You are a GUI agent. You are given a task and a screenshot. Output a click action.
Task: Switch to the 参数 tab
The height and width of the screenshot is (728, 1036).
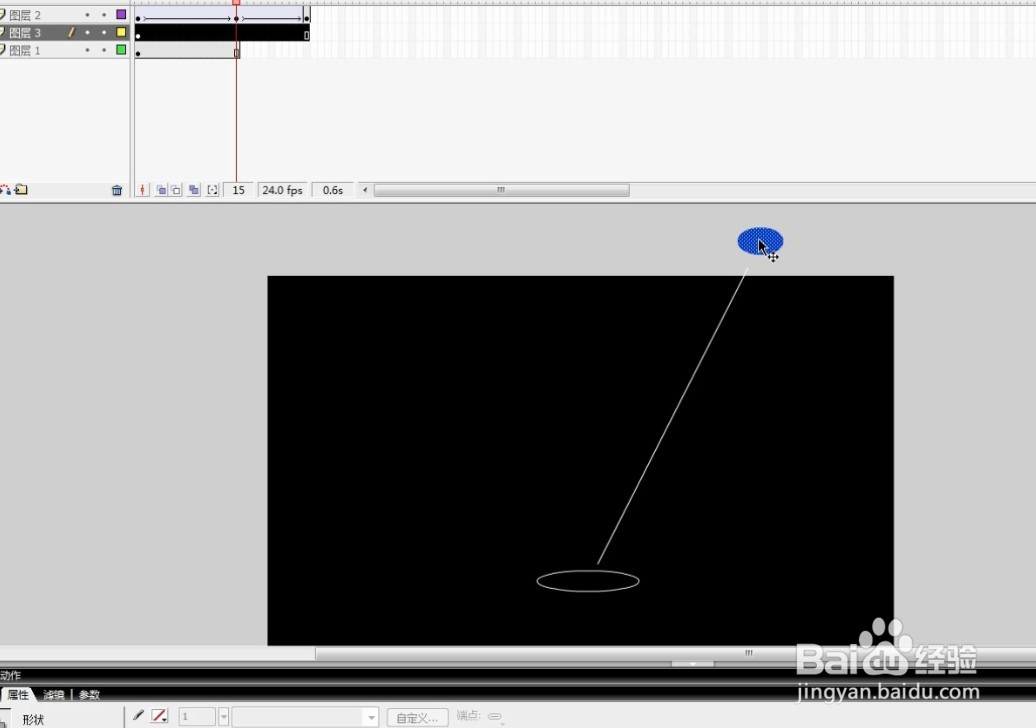[89, 694]
